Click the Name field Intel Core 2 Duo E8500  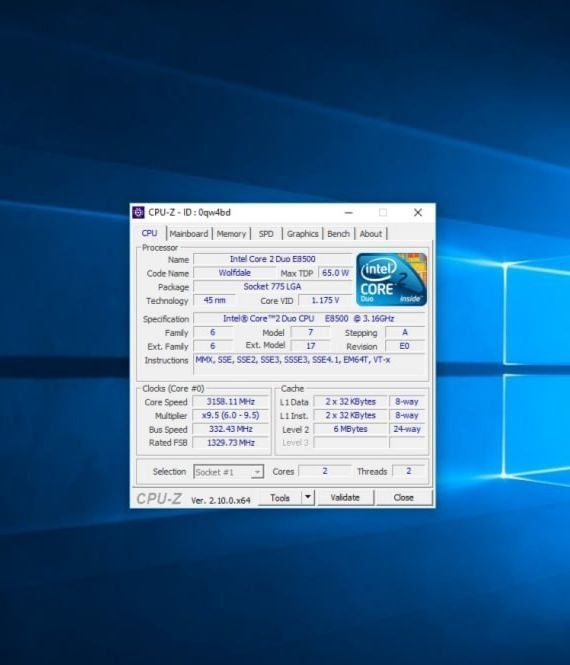tap(272, 259)
